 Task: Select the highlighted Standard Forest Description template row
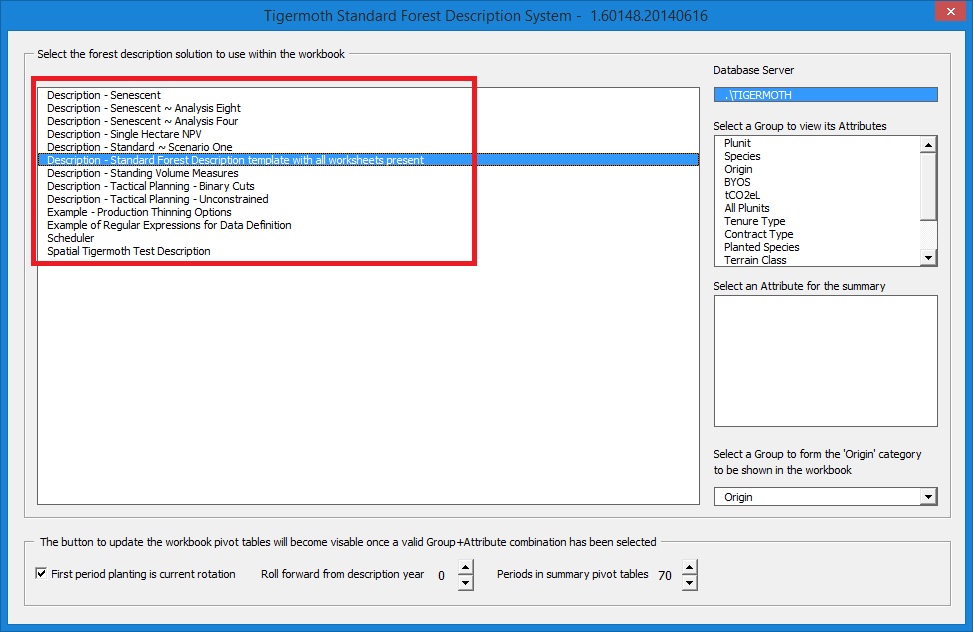click(x=368, y=160)
